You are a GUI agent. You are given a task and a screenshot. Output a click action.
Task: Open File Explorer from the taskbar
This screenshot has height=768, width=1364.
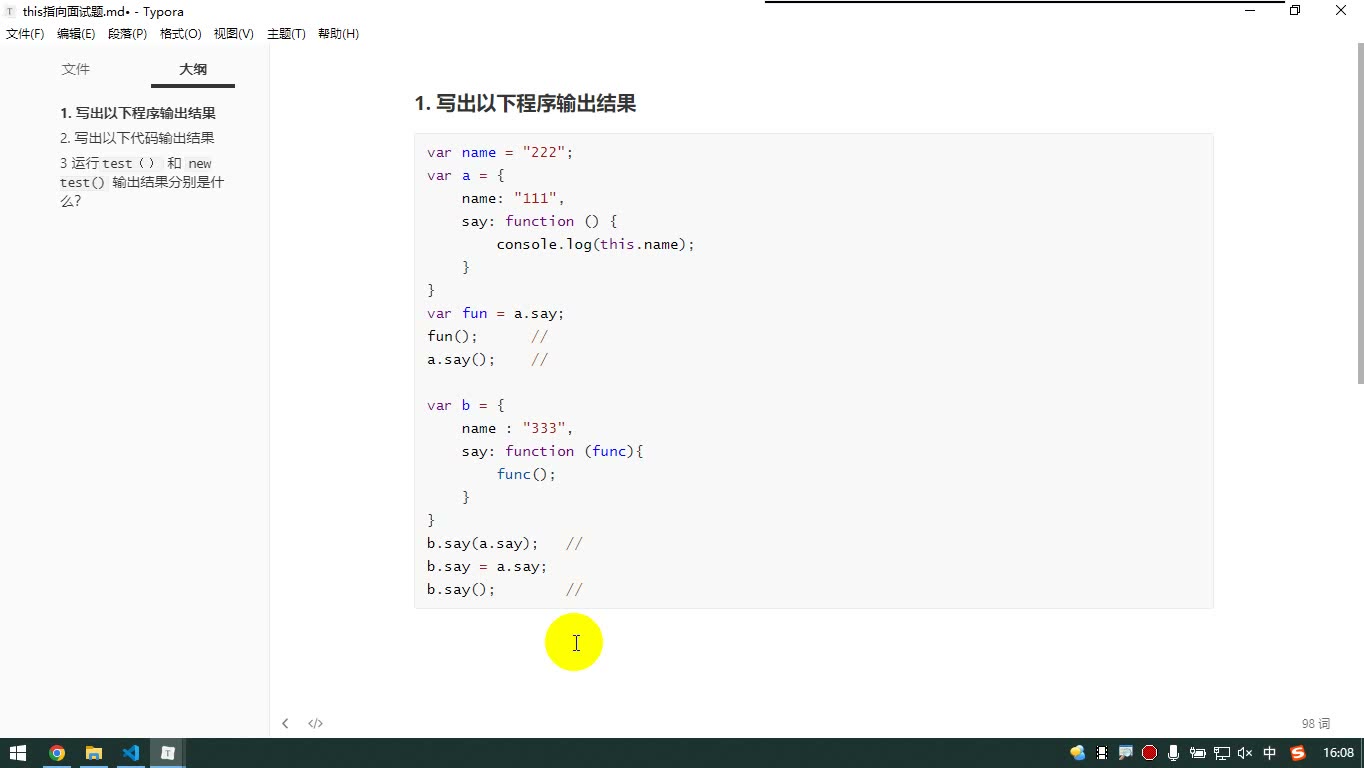point(94,753)
